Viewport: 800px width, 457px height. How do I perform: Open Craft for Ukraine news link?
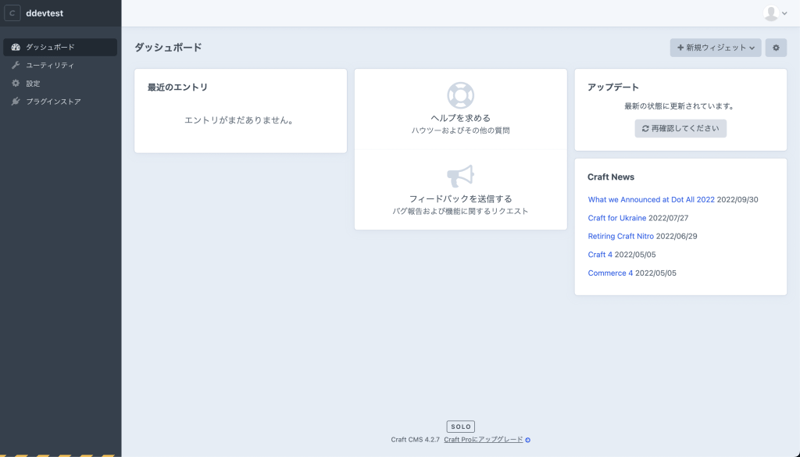pyautogui.click(x=617, y=218)
